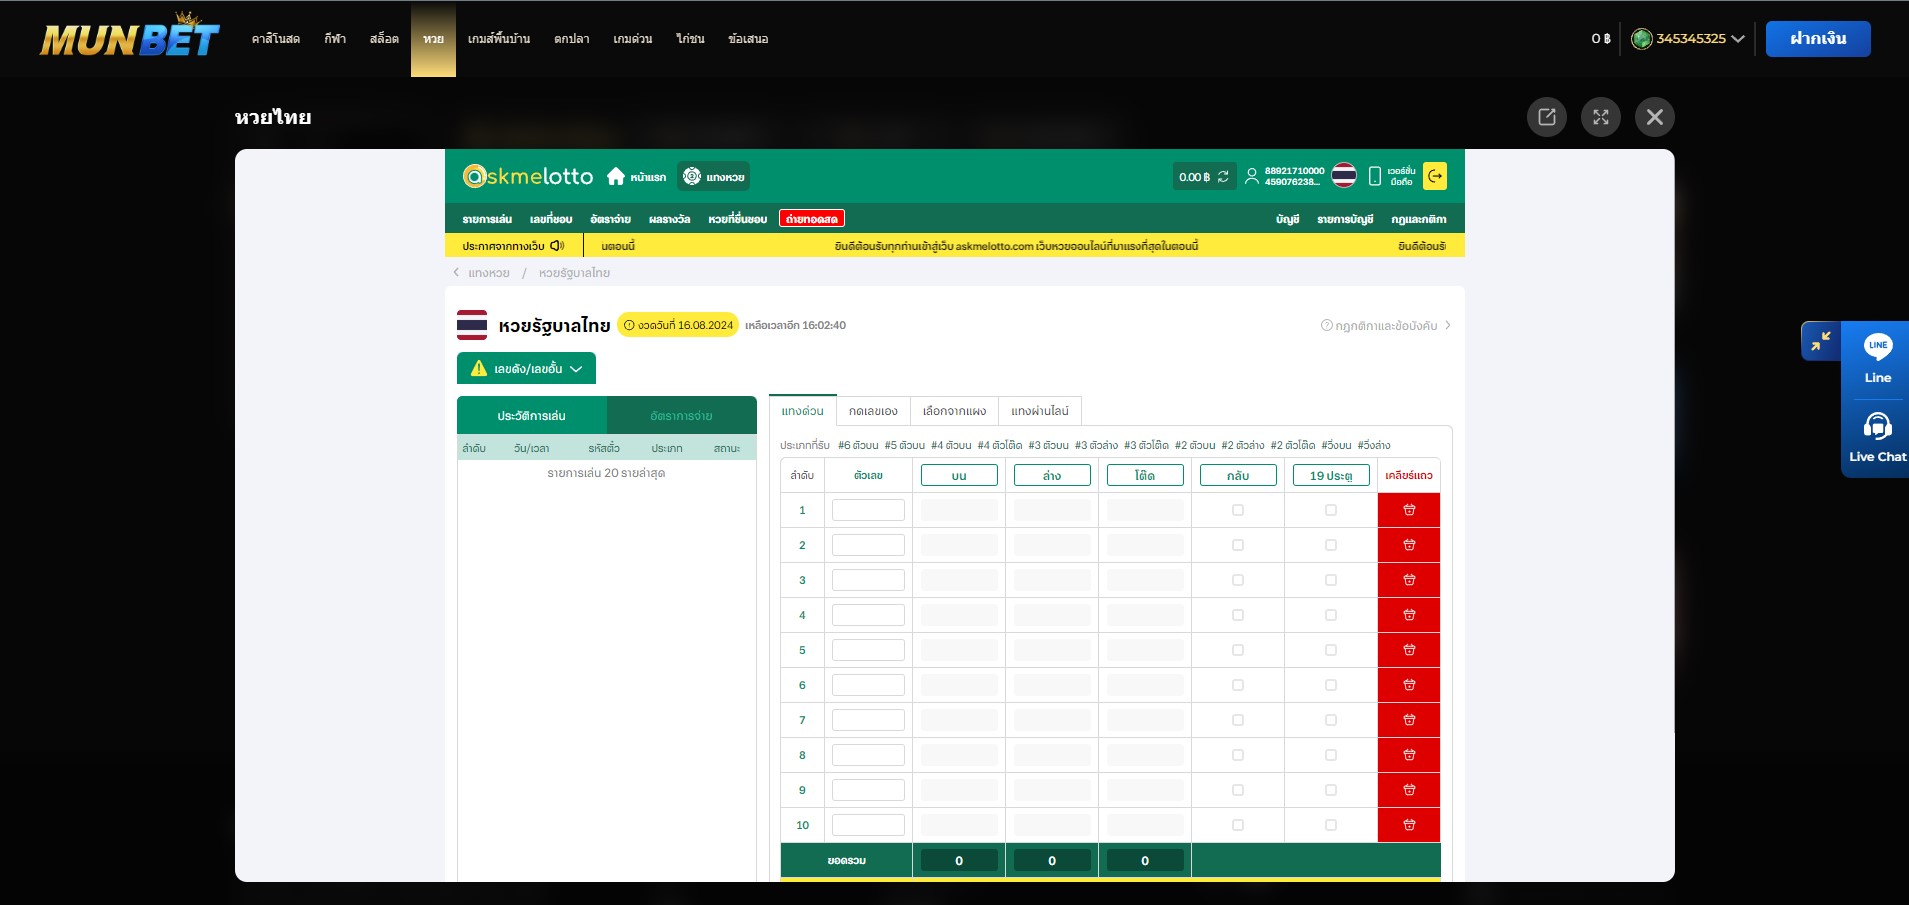
Task: Click the ล่าง column button
Action: (x=1052, y=475)
